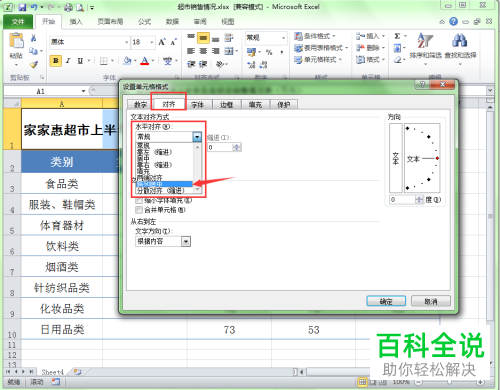Click the Align Text Left icon
Screen dimensions: 500x390
[x=191, y=51]
